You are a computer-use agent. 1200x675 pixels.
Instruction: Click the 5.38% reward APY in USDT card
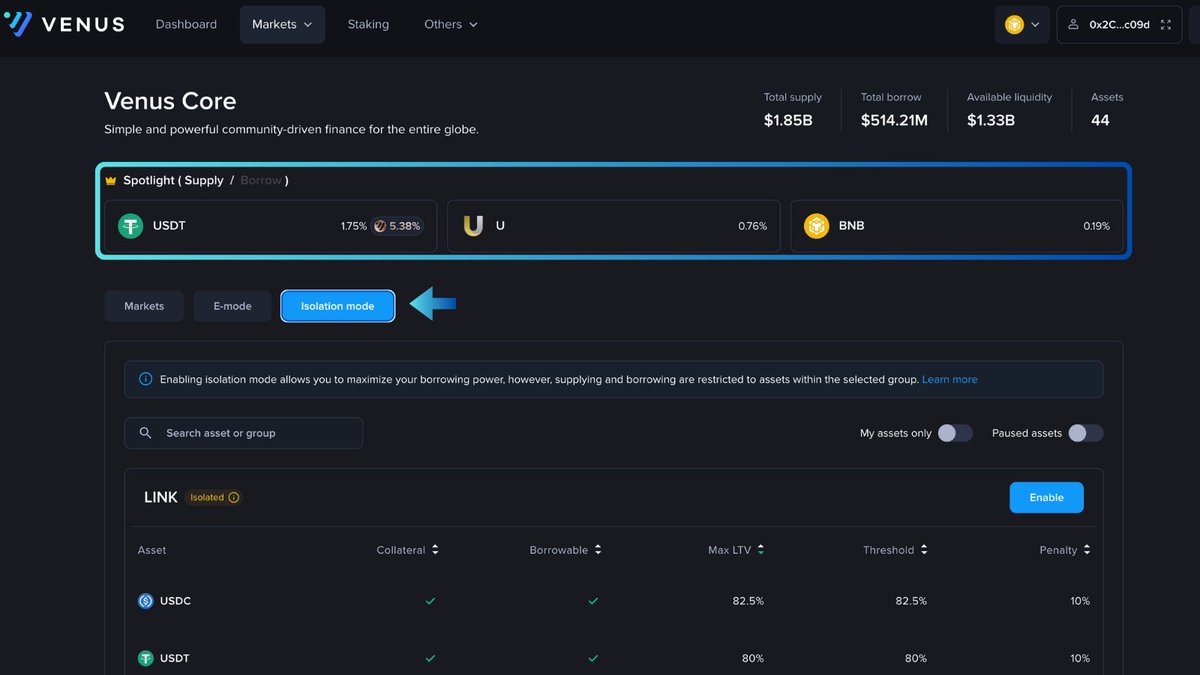tap(405, 226)
